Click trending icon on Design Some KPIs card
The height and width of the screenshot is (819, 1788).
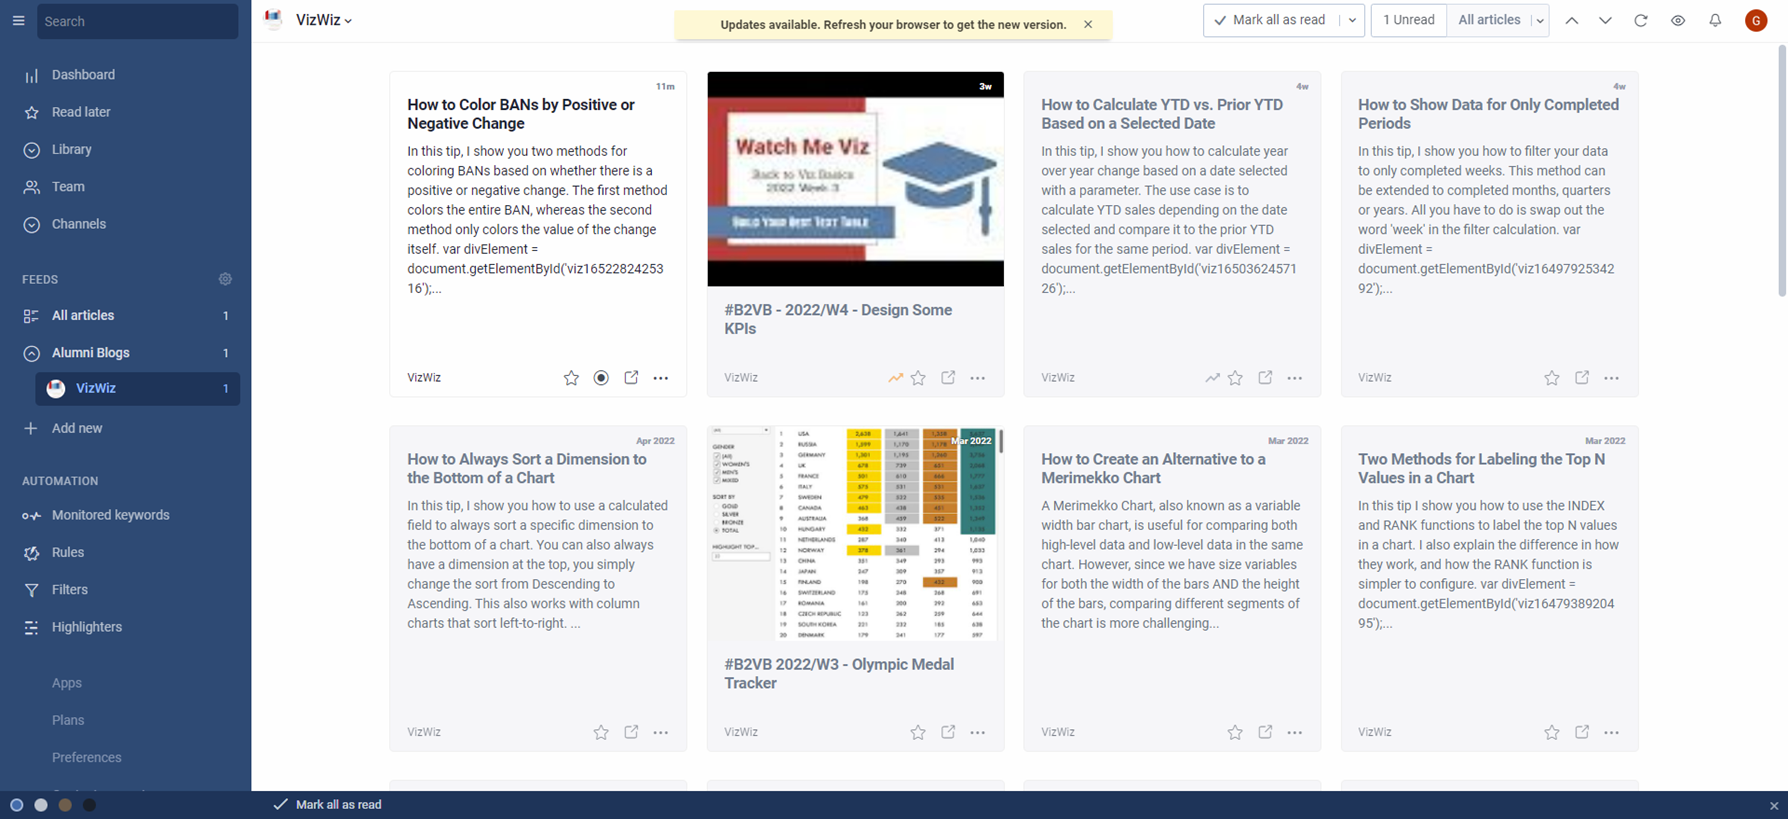pos(895,378)
